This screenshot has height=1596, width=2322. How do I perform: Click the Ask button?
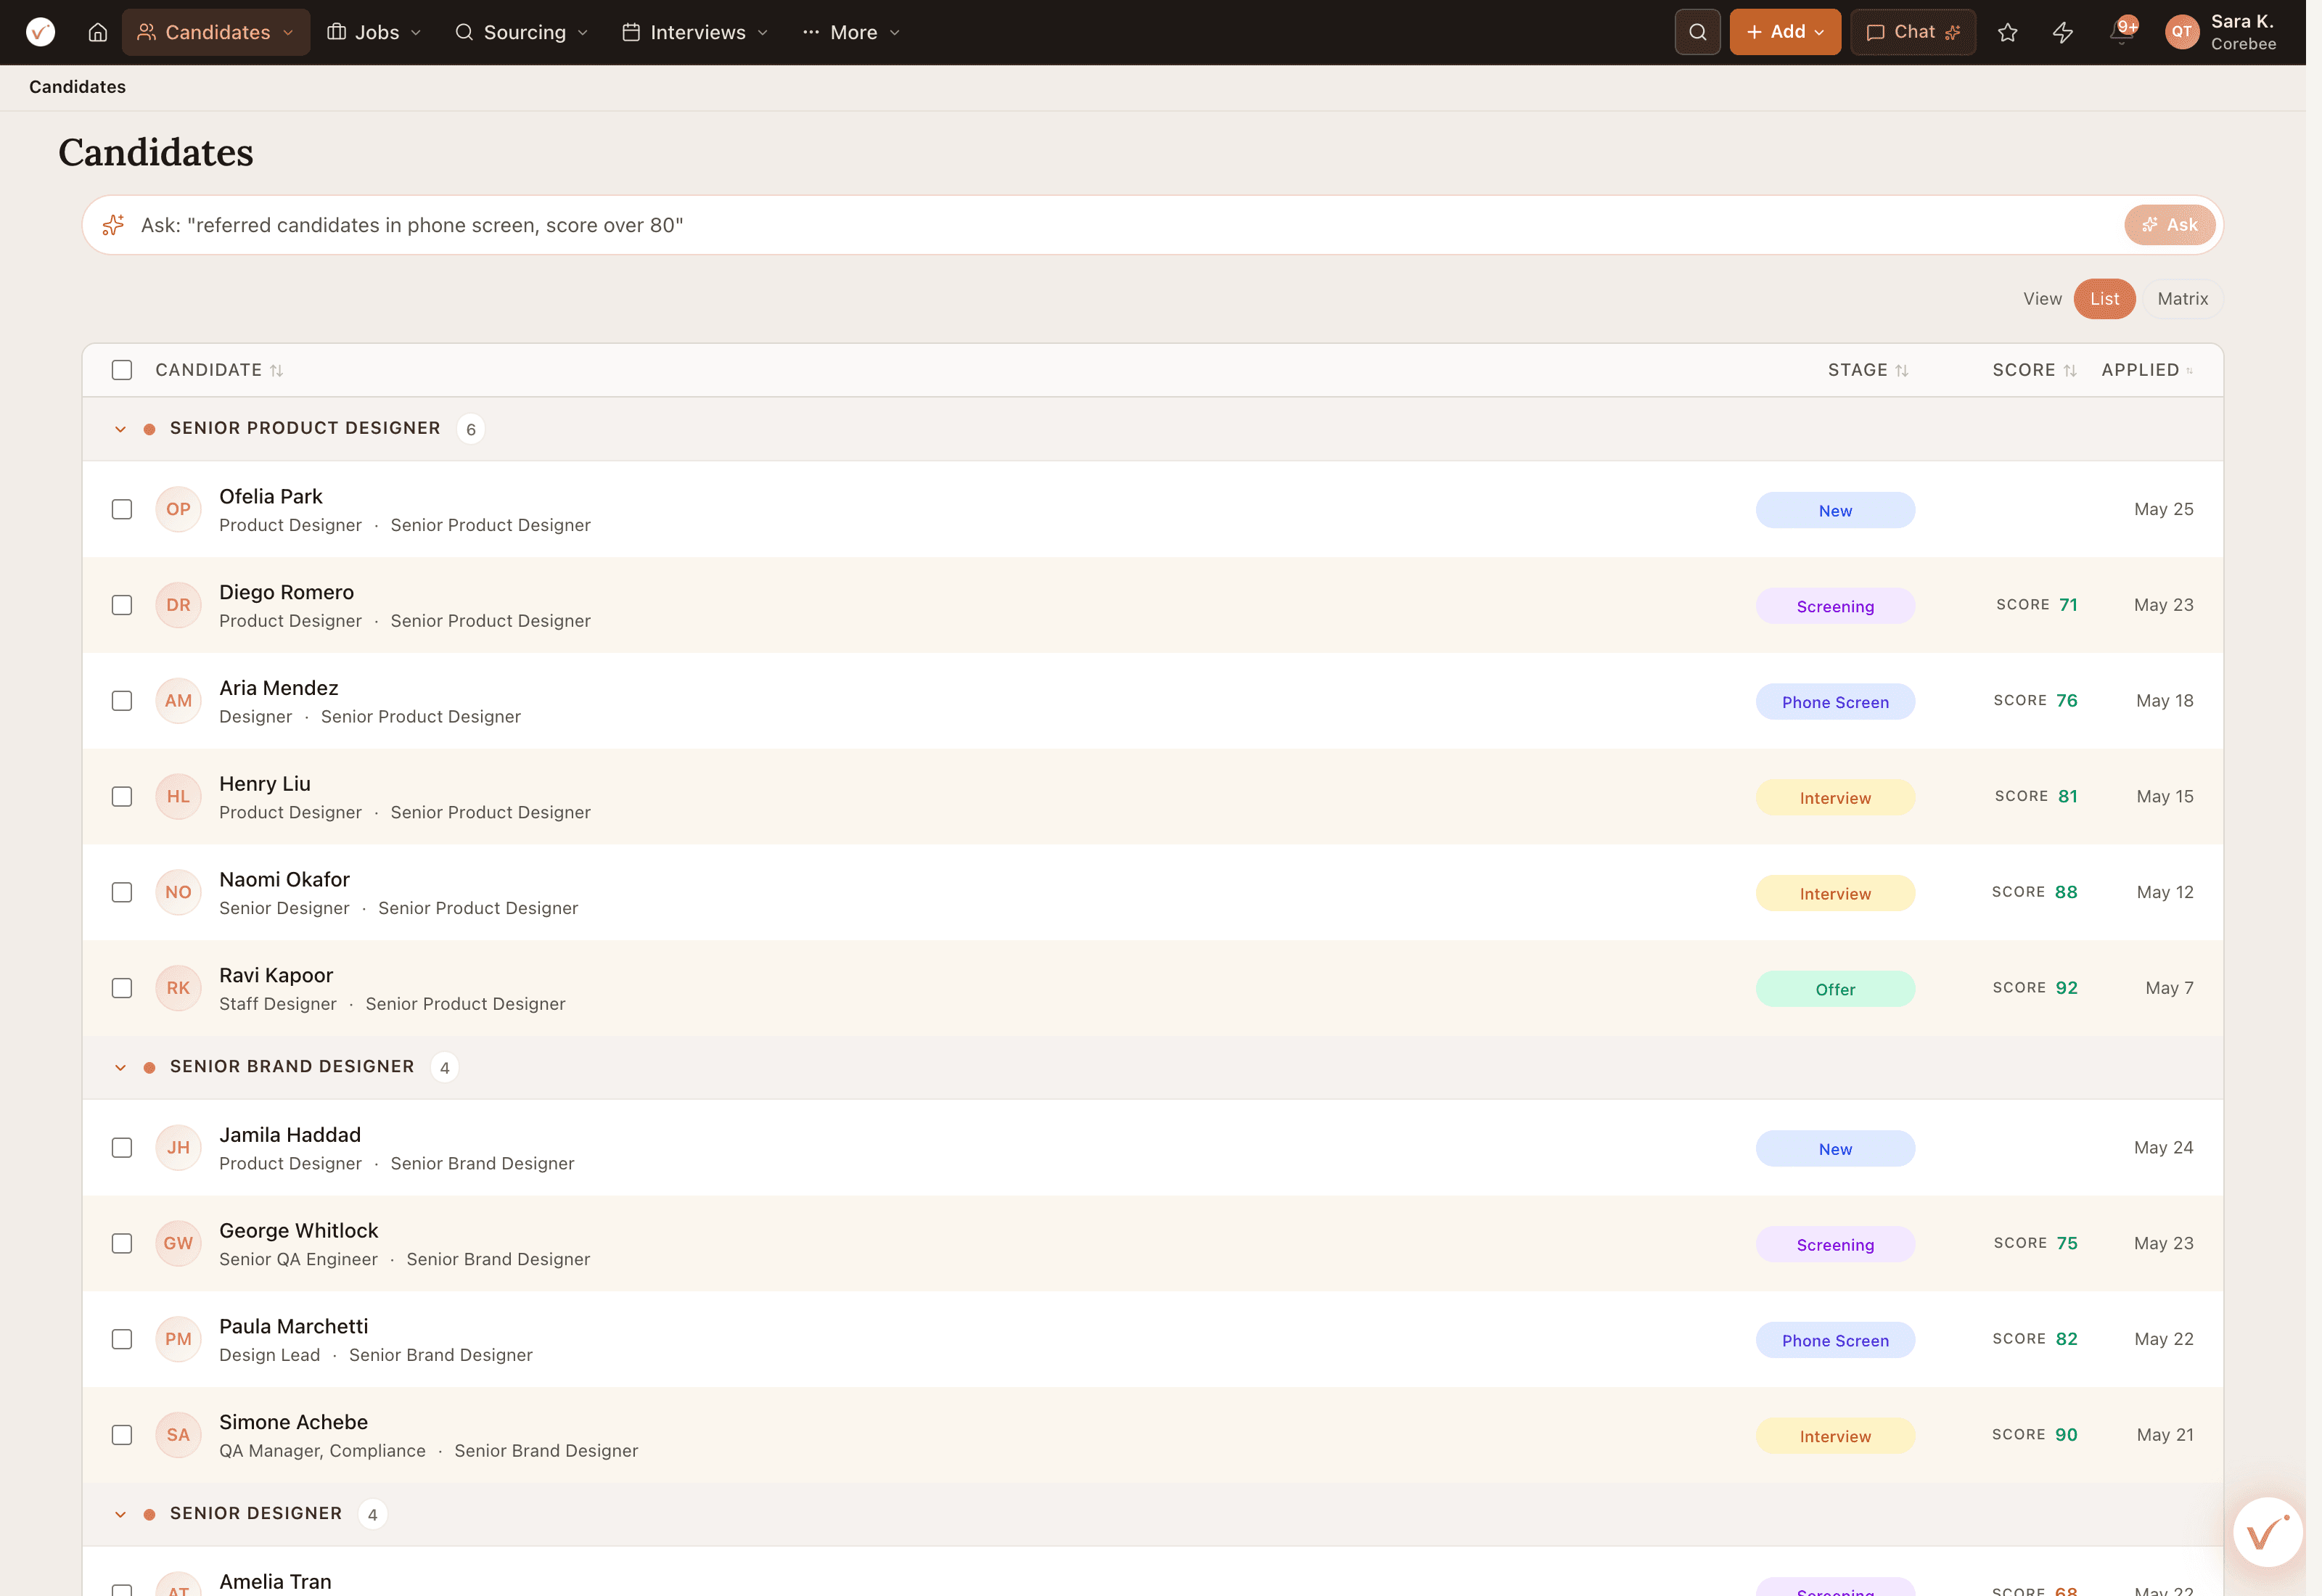(x=2169, y=225)
